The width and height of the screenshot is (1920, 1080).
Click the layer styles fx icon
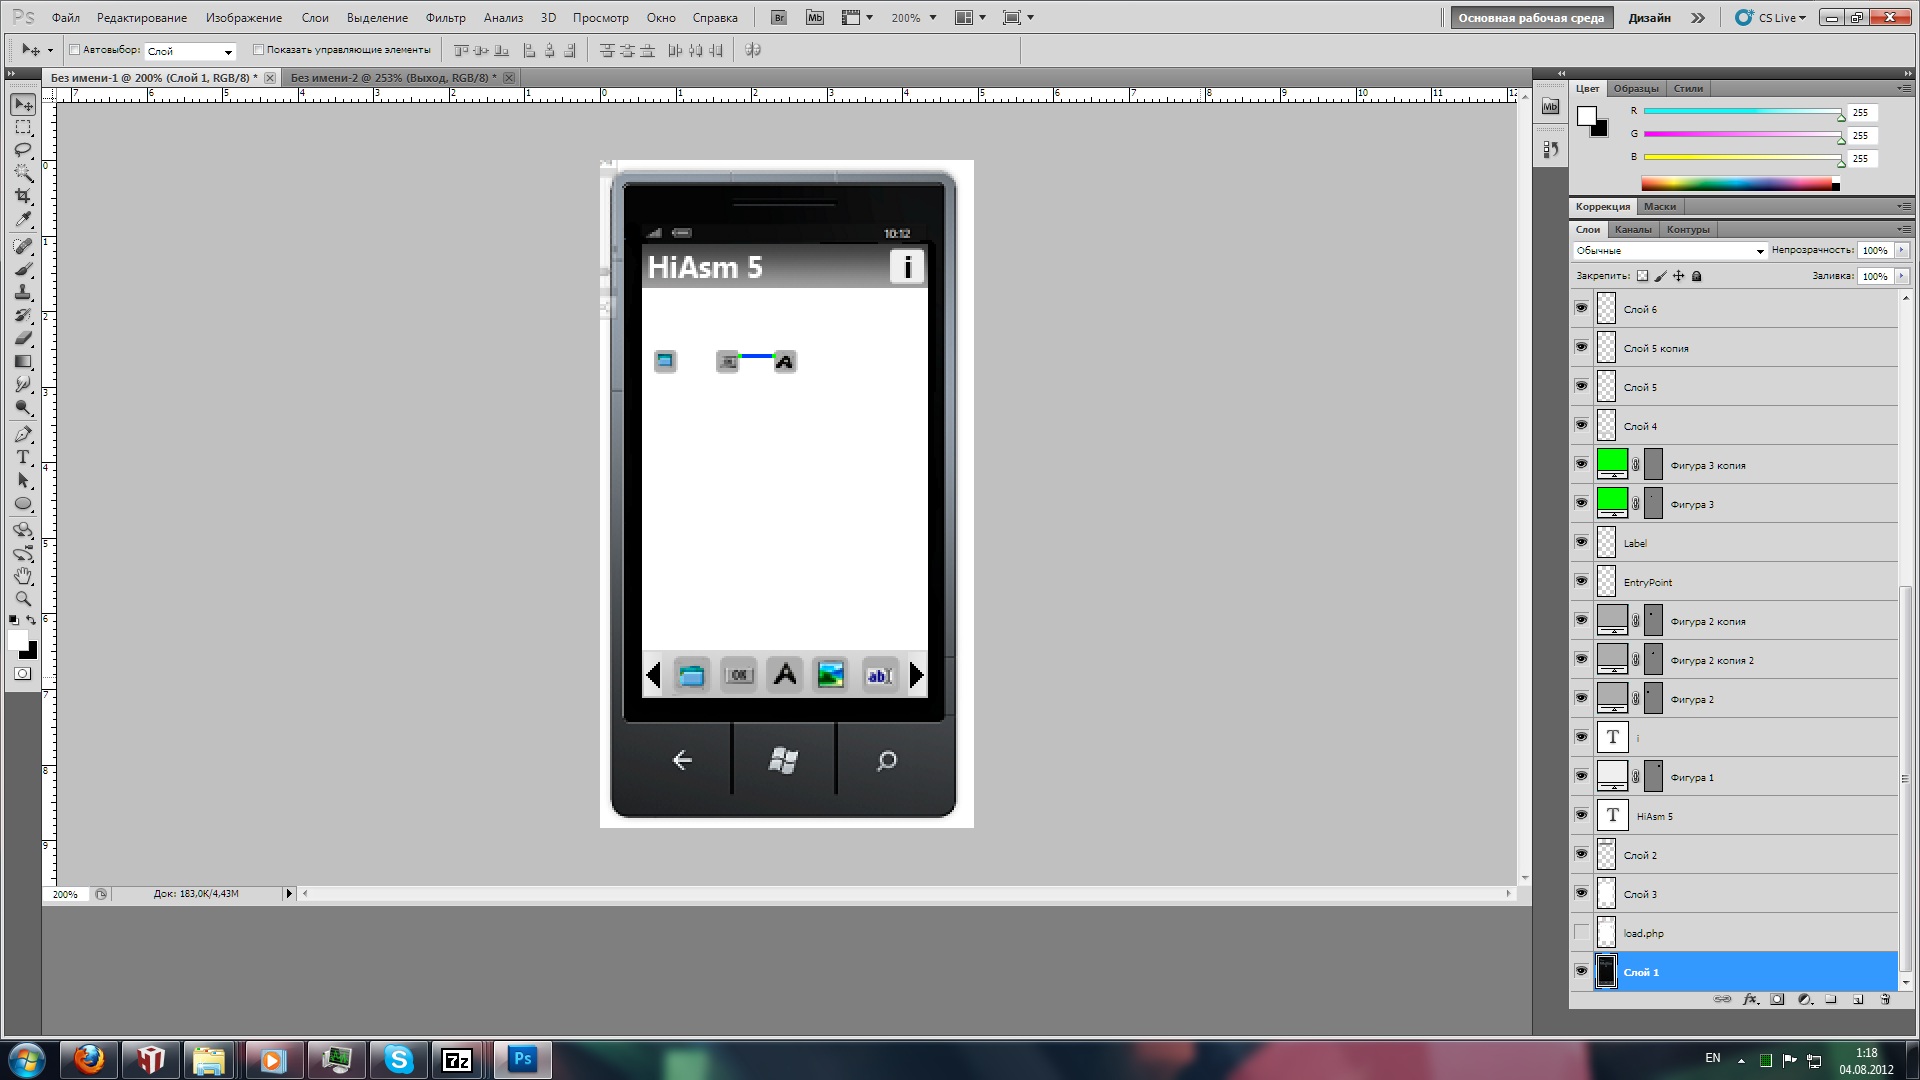pos(1750,999)
